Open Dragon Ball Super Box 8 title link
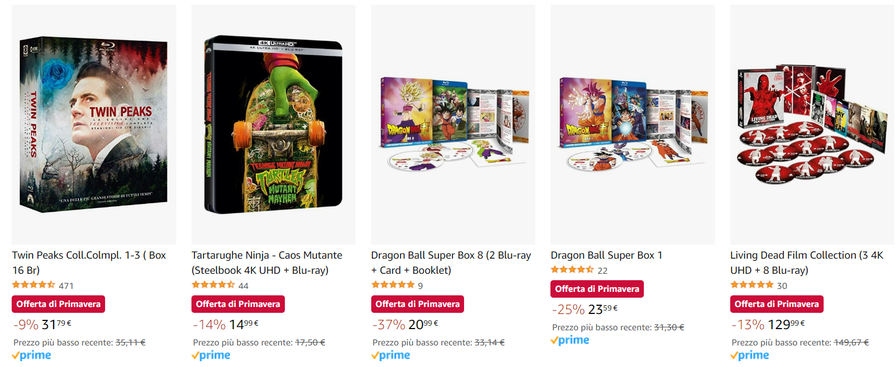Screen dimensions: 896x367 451,262
